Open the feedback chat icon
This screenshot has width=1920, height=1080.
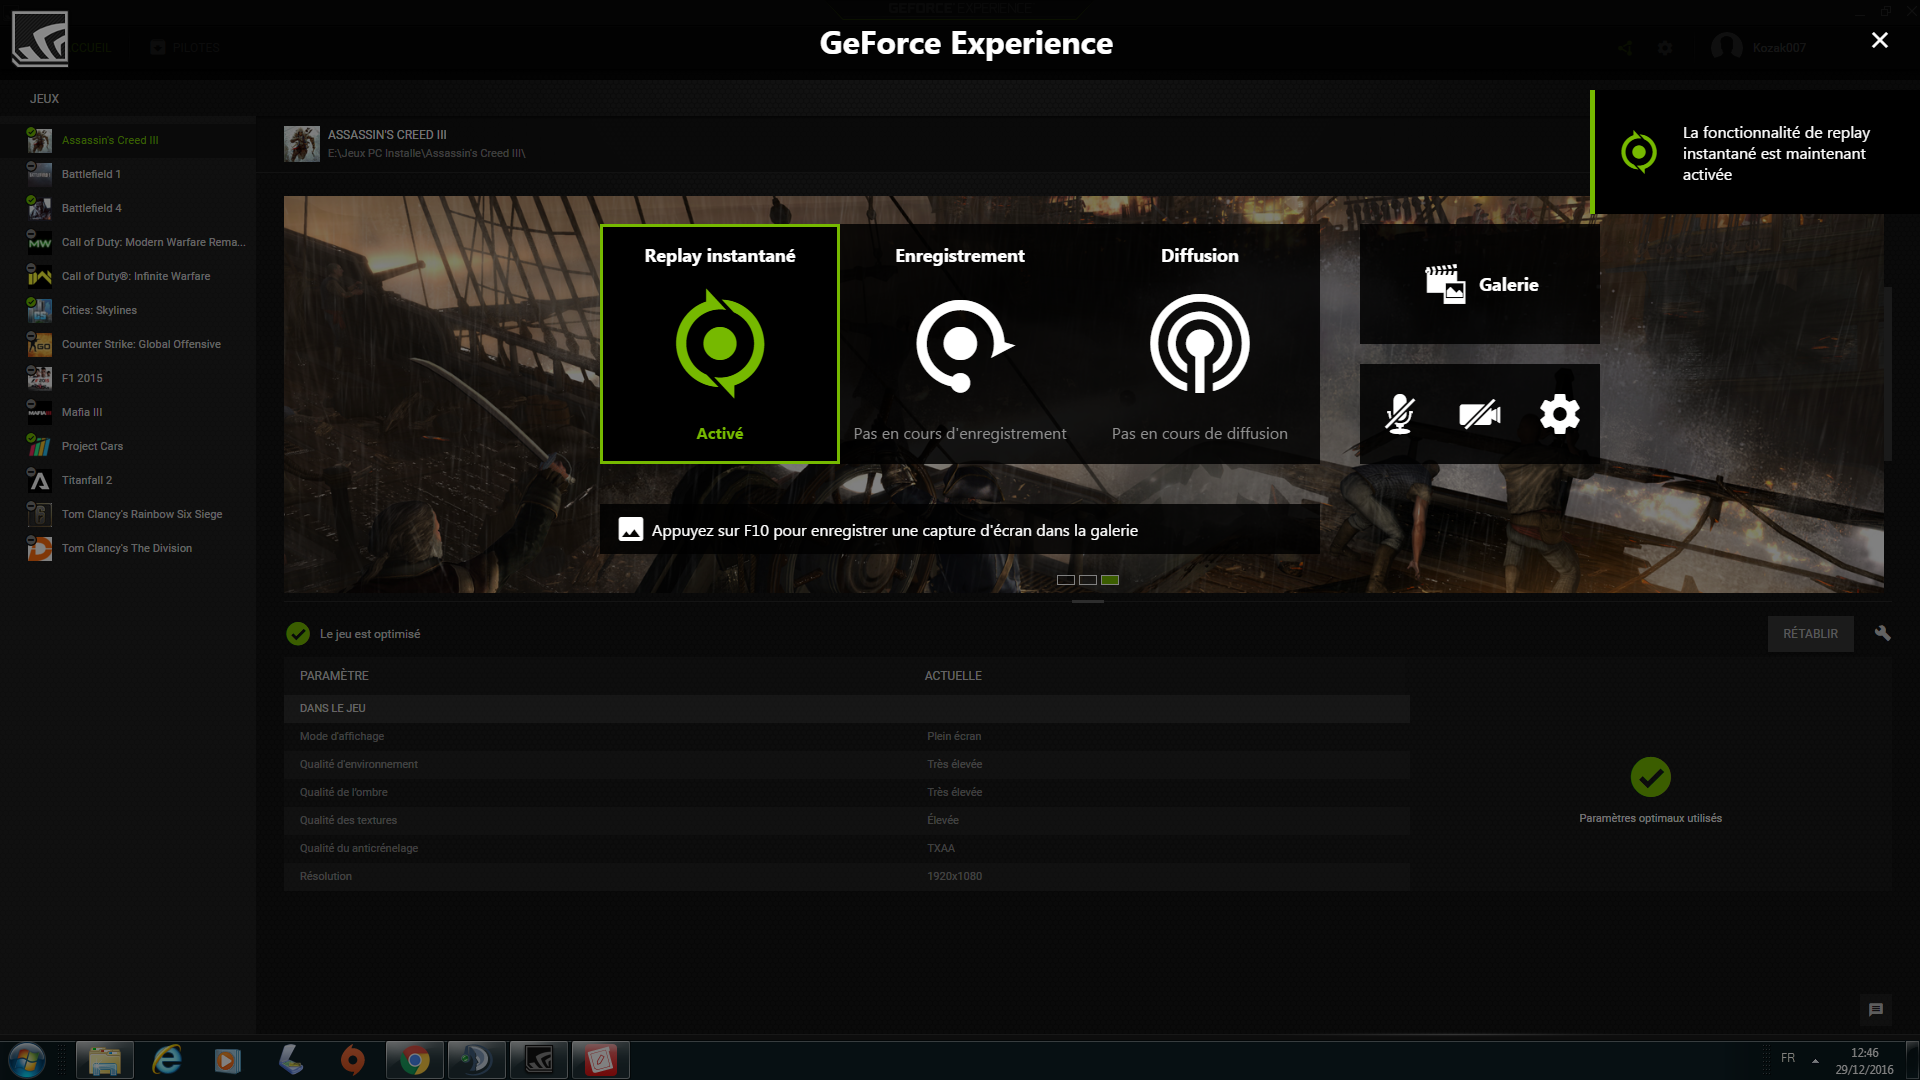tap(1876, 1010)
